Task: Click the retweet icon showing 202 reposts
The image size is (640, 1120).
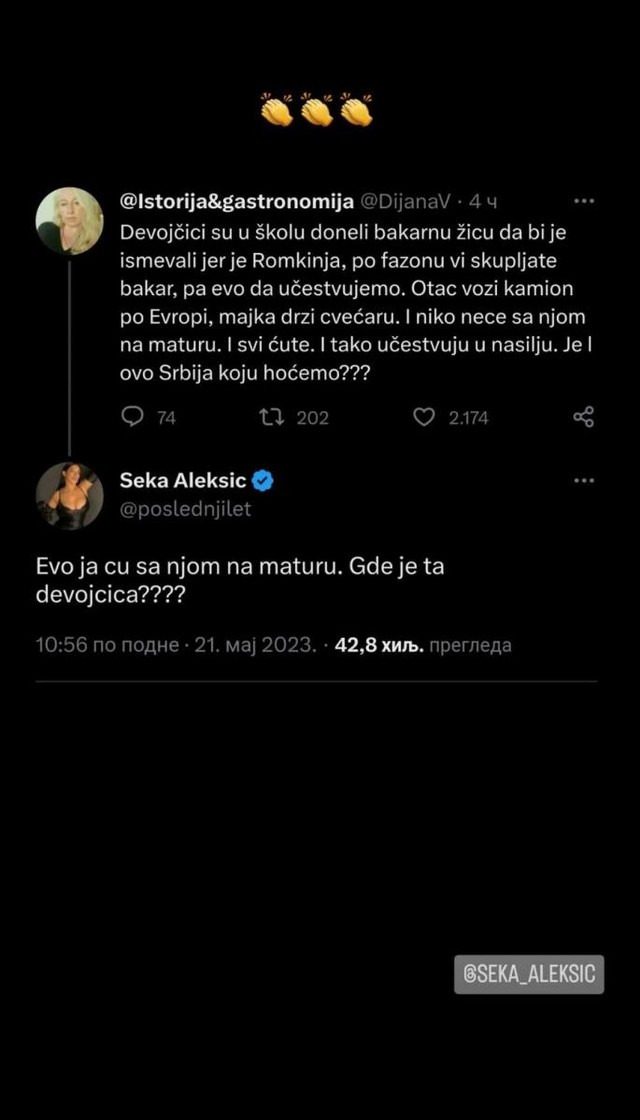Action: (x=272, y=417)
